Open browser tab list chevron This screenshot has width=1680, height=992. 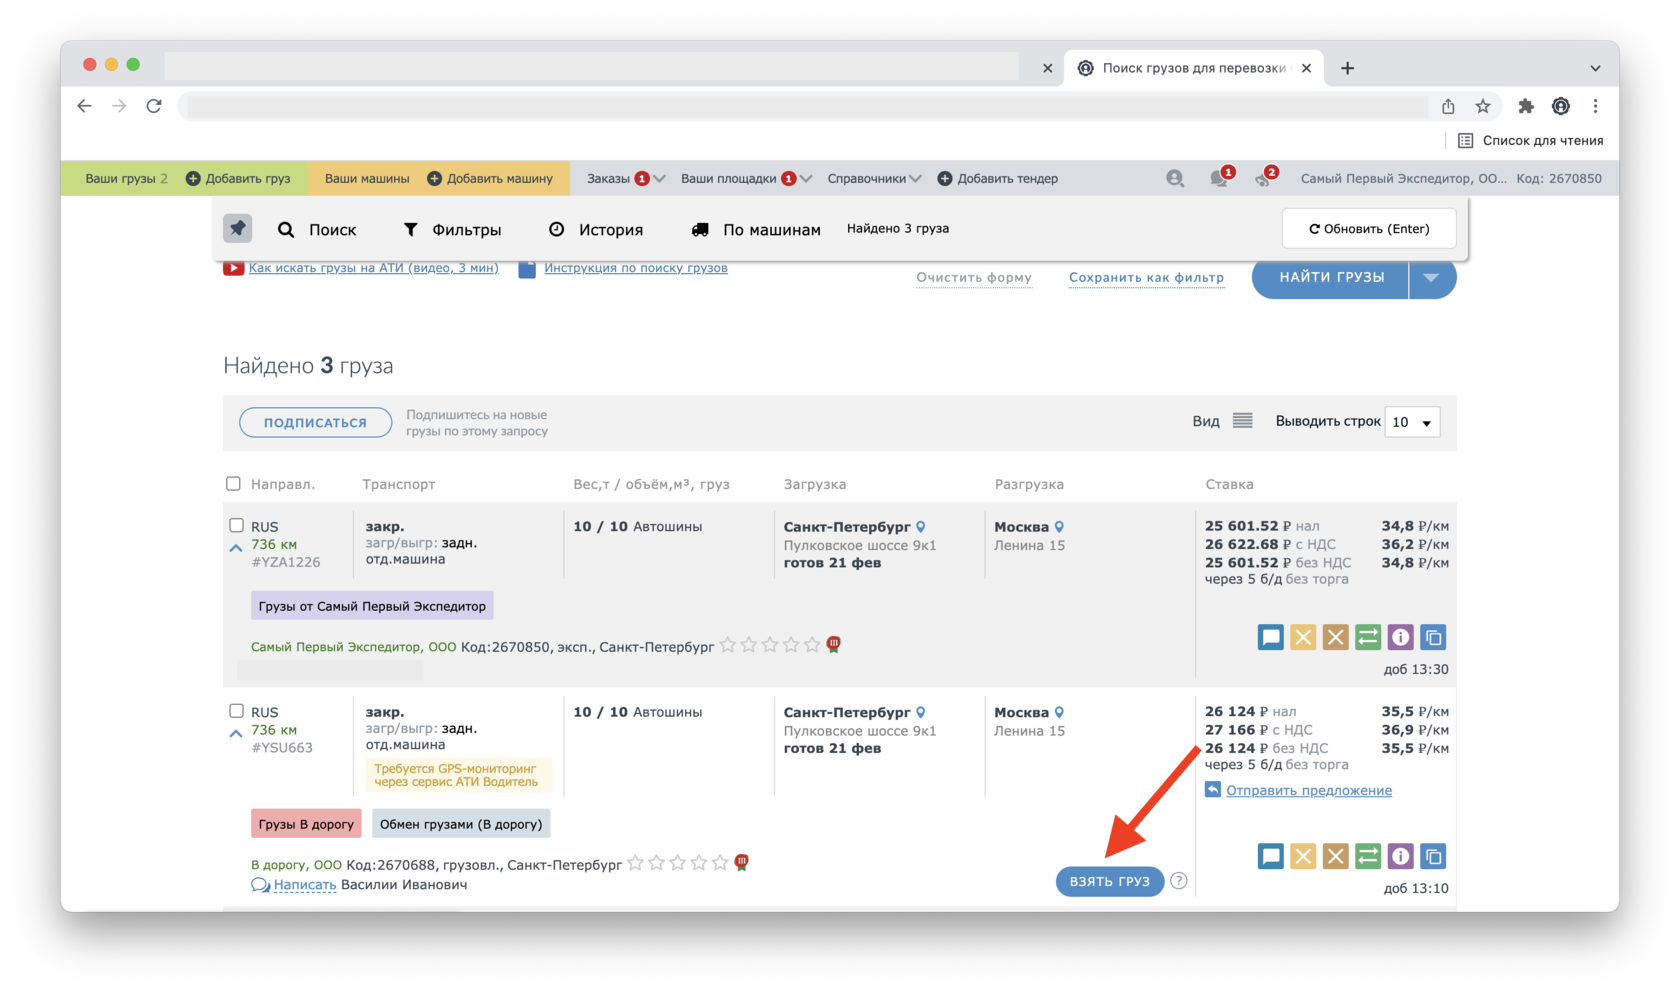pos(1595,68)
